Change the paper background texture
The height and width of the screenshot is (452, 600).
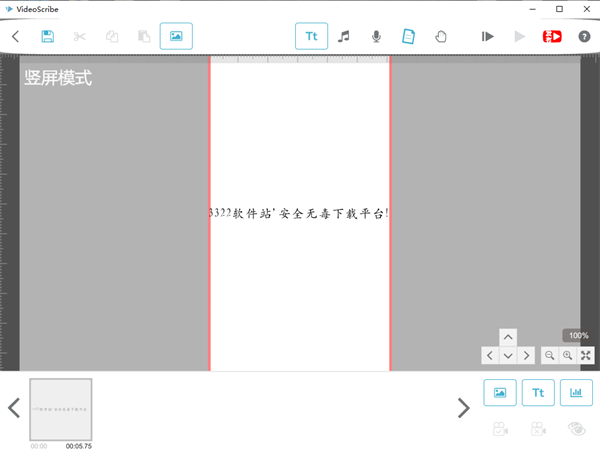click(x=408, y=36)
